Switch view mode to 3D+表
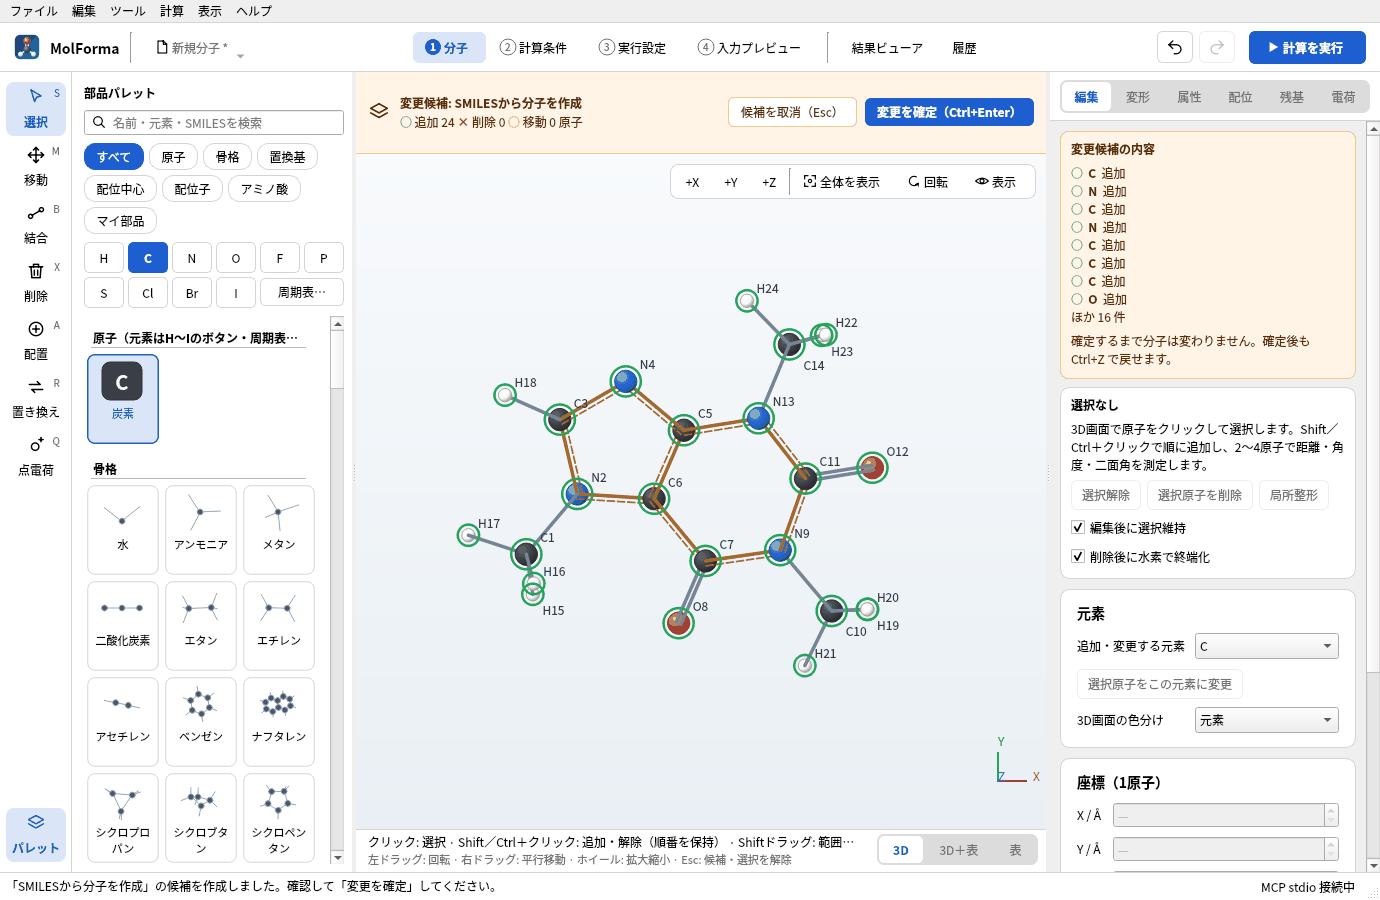The height and width of the screenshot is (900, 1380). click(x=958, y=850)
